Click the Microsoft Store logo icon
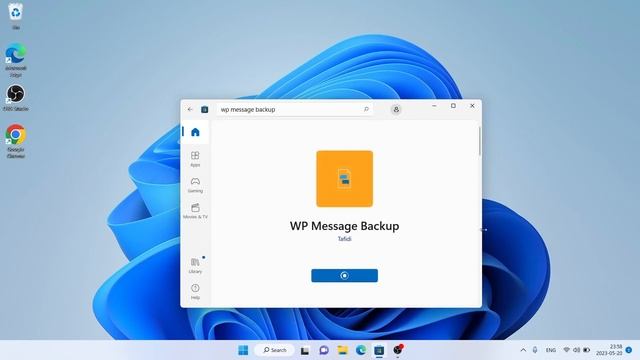This screenshot has height=360, width=640. point(204,109)
